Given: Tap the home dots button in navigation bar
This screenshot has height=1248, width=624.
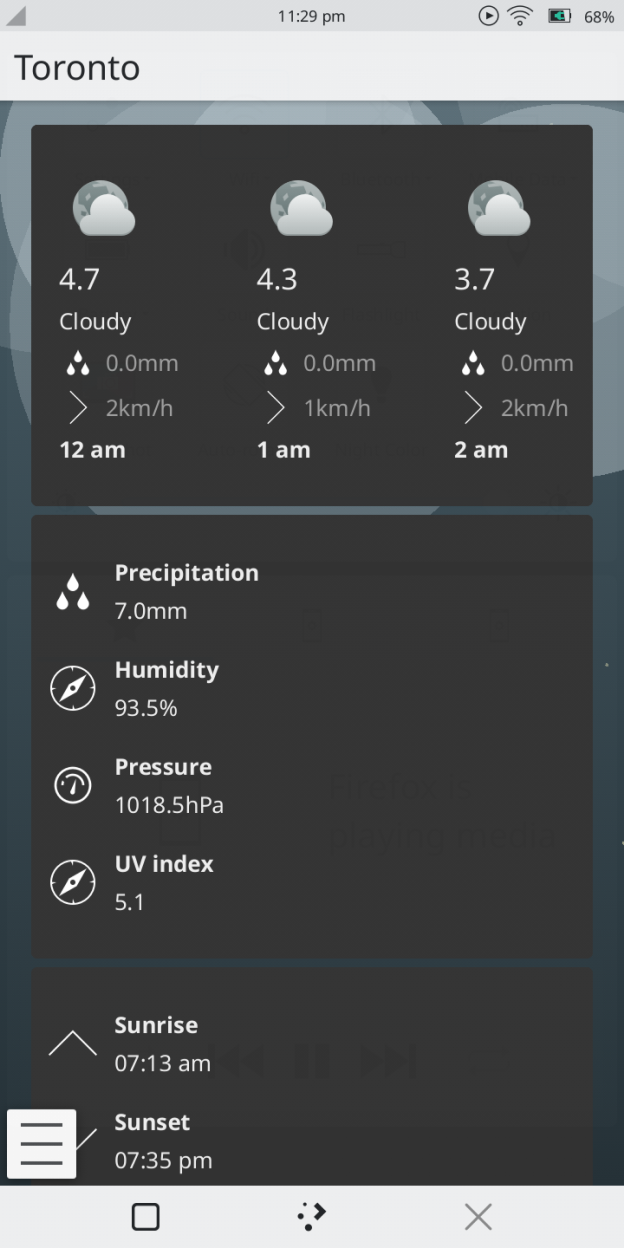Looking at the screenshot, I should [312, 1217].
